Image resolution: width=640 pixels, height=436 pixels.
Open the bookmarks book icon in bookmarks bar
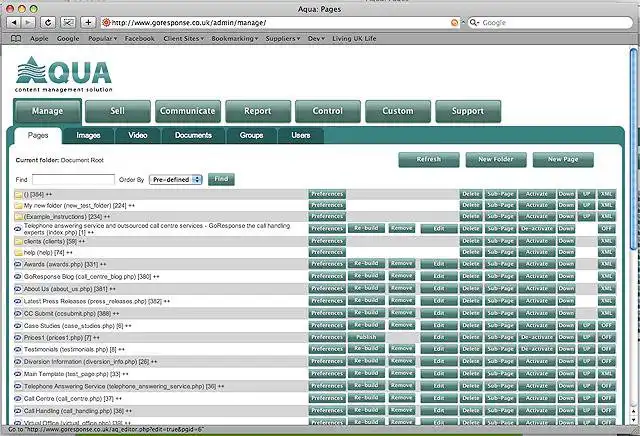tap(16, 38)
